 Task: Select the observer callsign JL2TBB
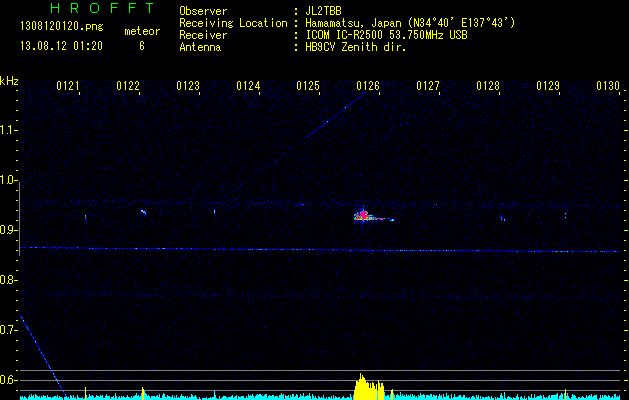324,11
